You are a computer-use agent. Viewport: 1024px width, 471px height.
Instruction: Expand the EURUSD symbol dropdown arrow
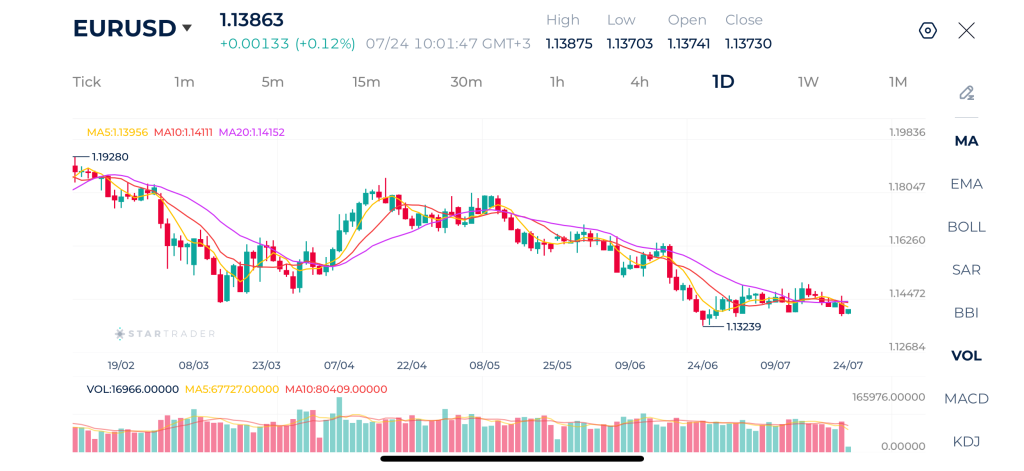click(187, 28)
